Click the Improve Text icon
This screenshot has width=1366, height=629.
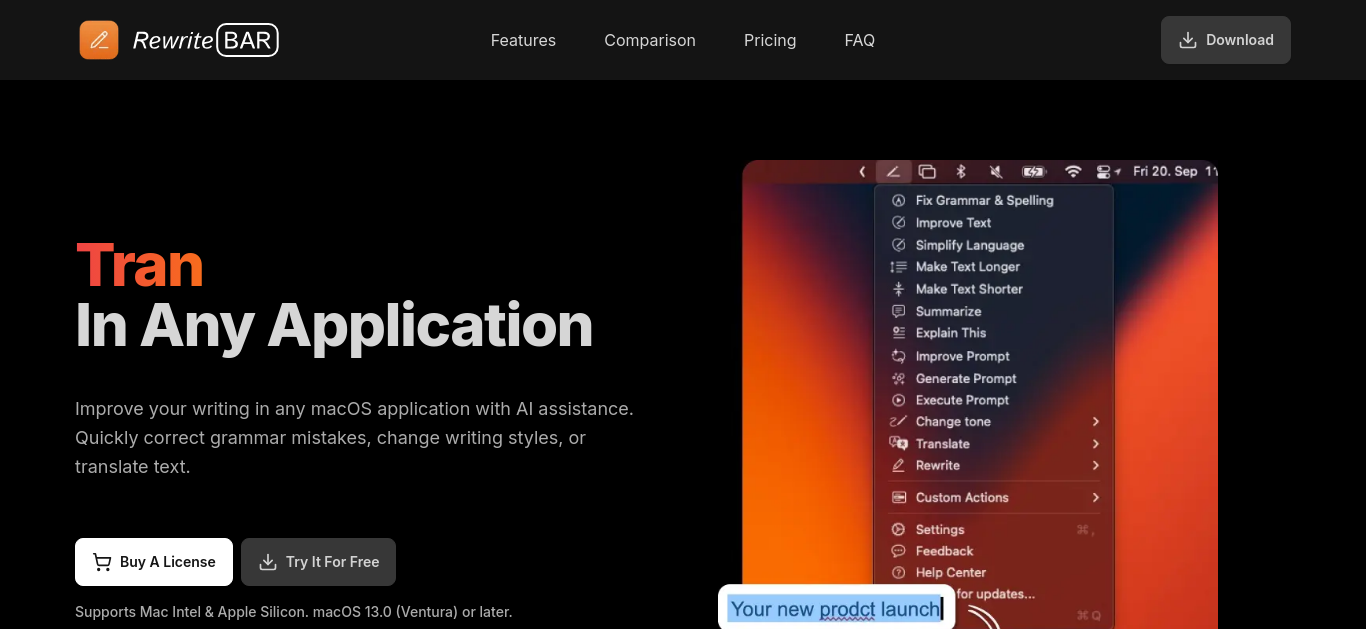coord(898,223)
